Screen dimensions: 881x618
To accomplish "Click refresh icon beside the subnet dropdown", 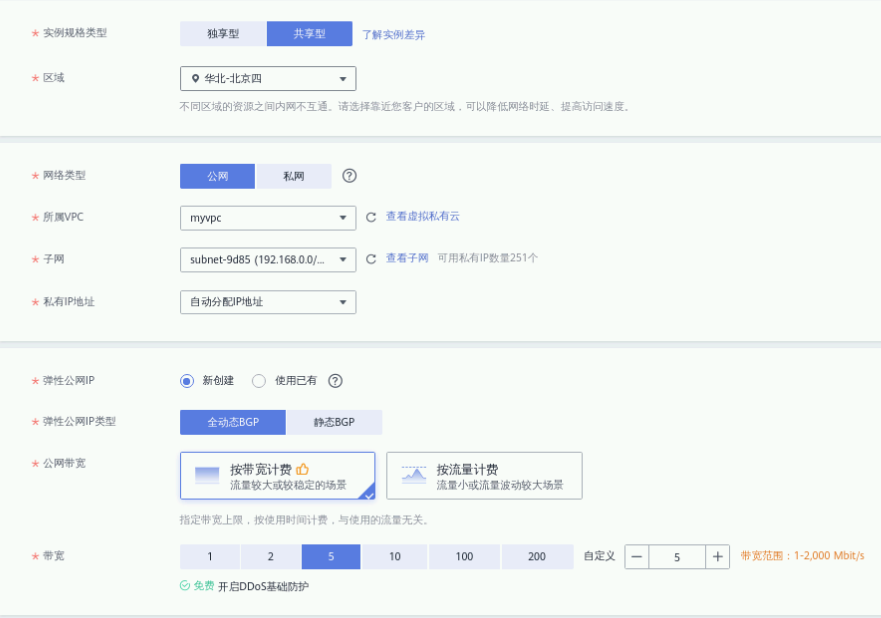I will 371,259.
